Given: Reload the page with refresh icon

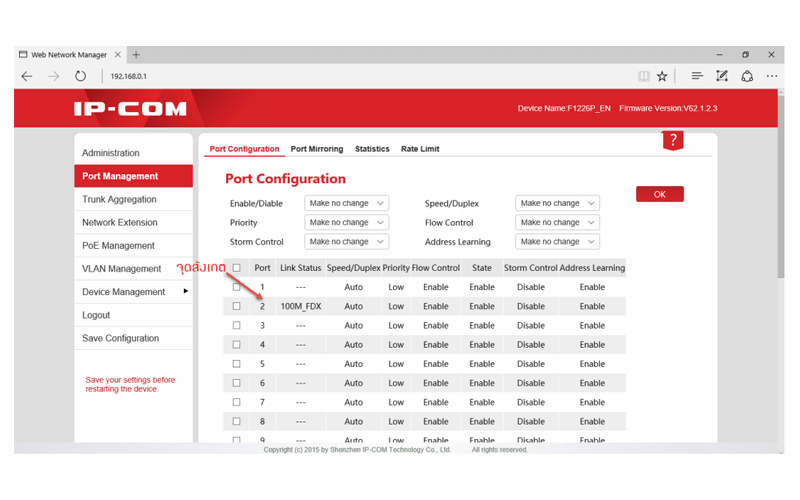Looking at the screenshot, I should [x=80, y=77].
